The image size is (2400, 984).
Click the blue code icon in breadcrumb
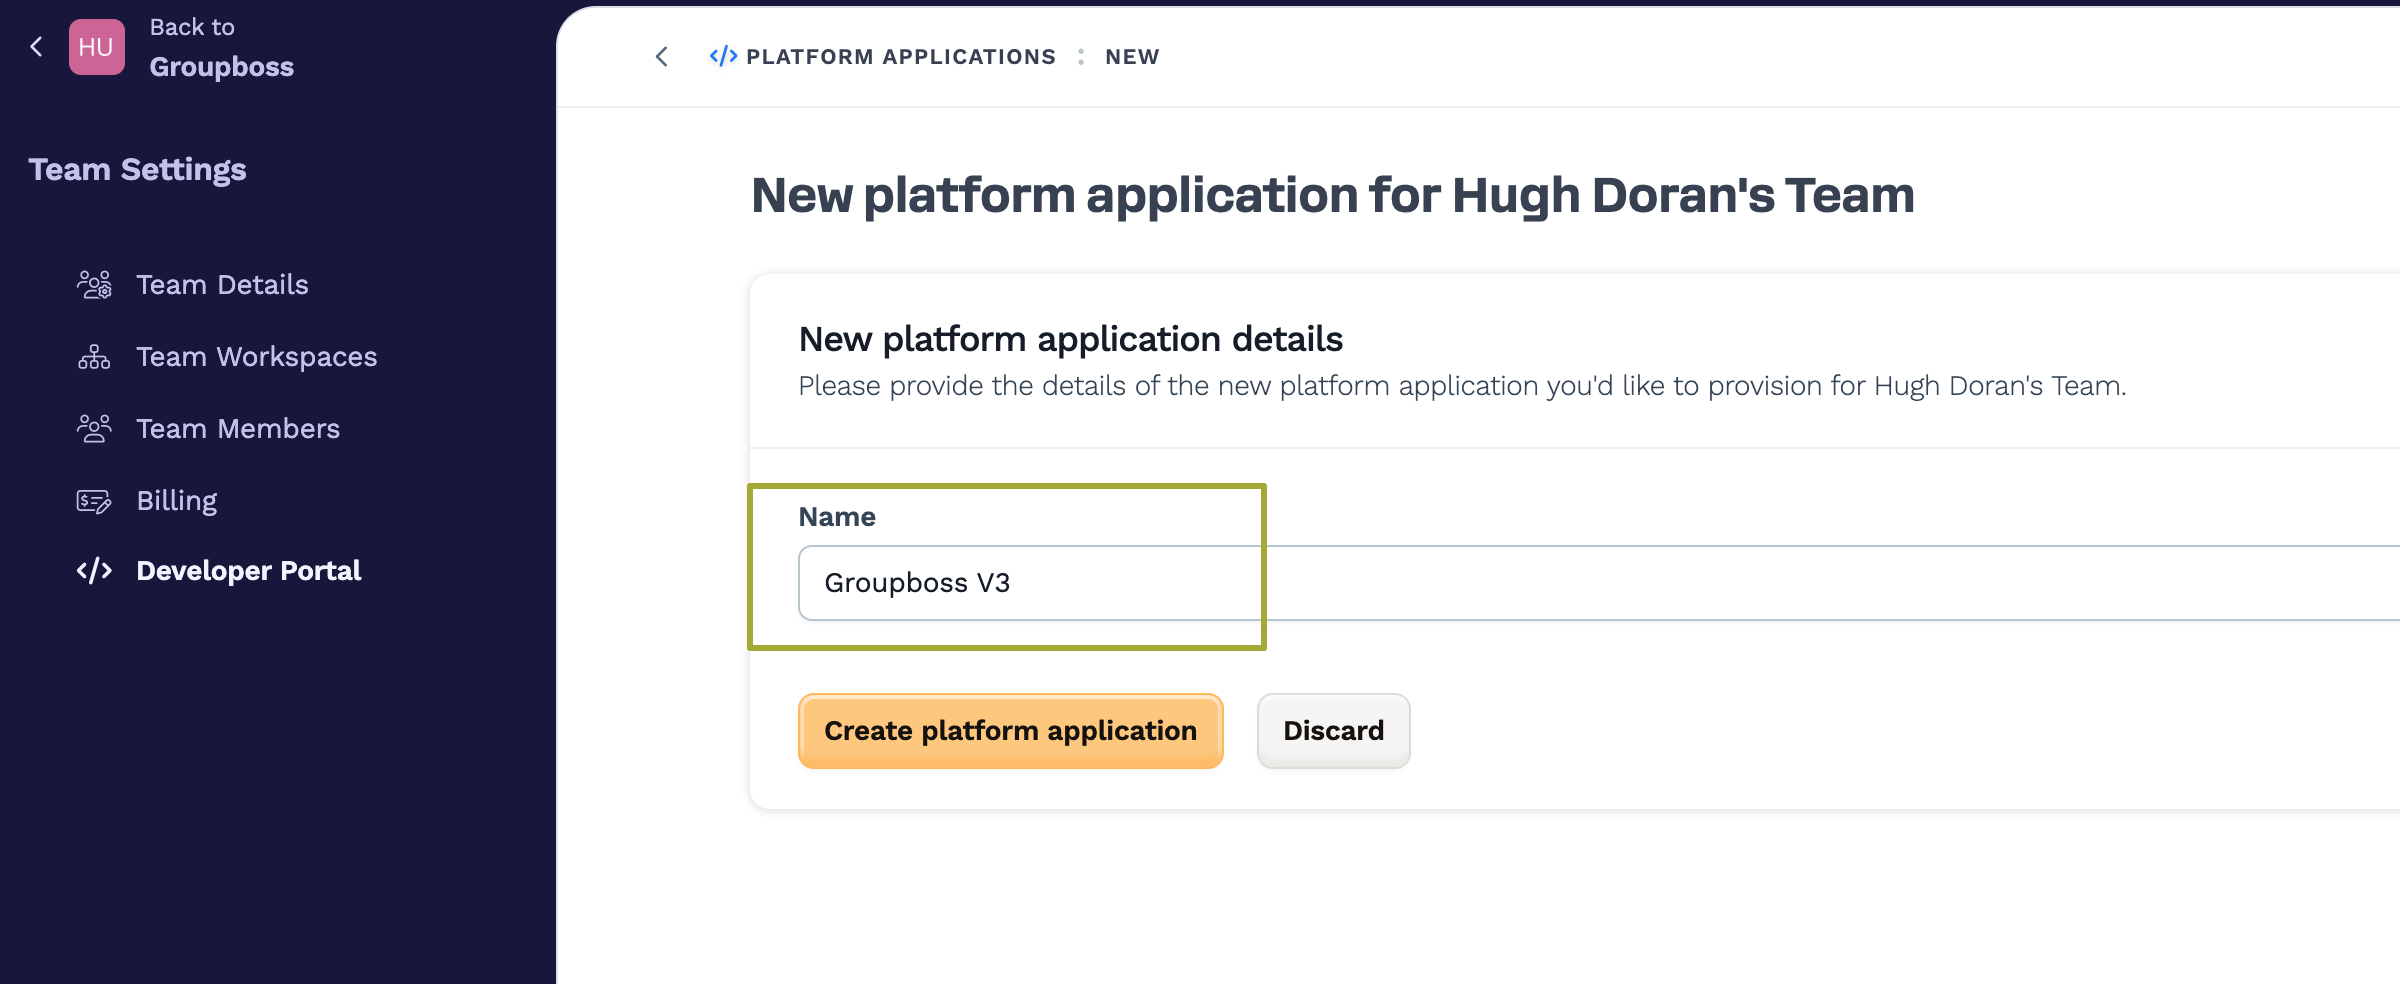723,57
